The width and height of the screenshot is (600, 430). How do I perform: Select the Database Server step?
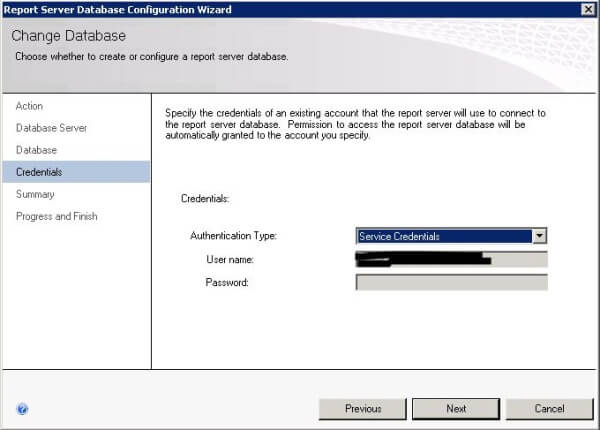[x=51, y=128]
